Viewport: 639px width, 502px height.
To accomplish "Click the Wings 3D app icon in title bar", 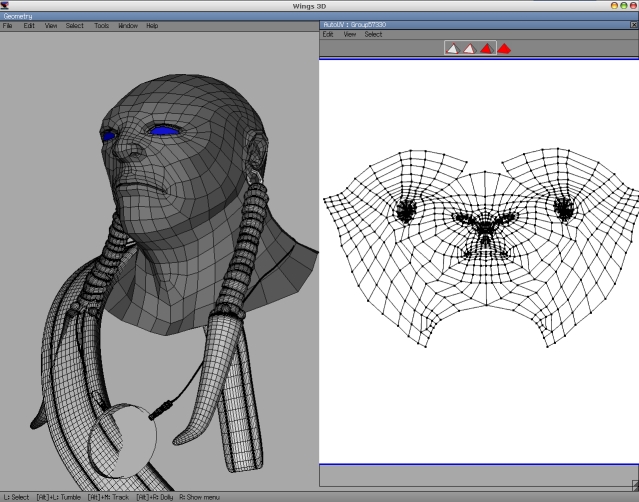I will coord(4,5).
